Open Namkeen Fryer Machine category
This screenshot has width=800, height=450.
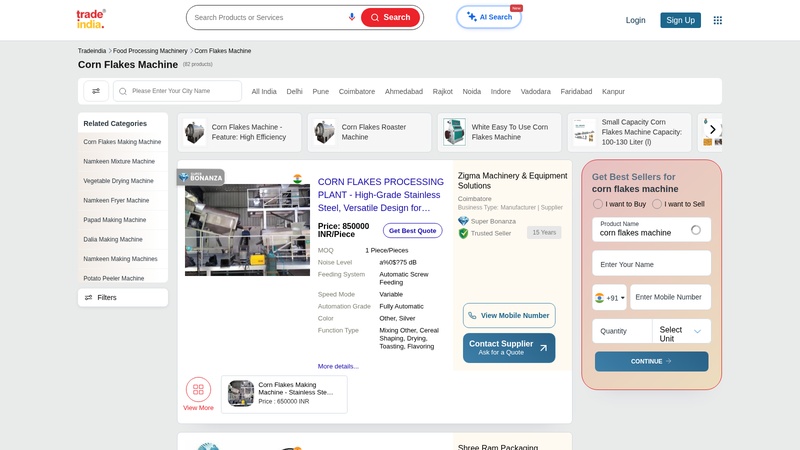116,201
